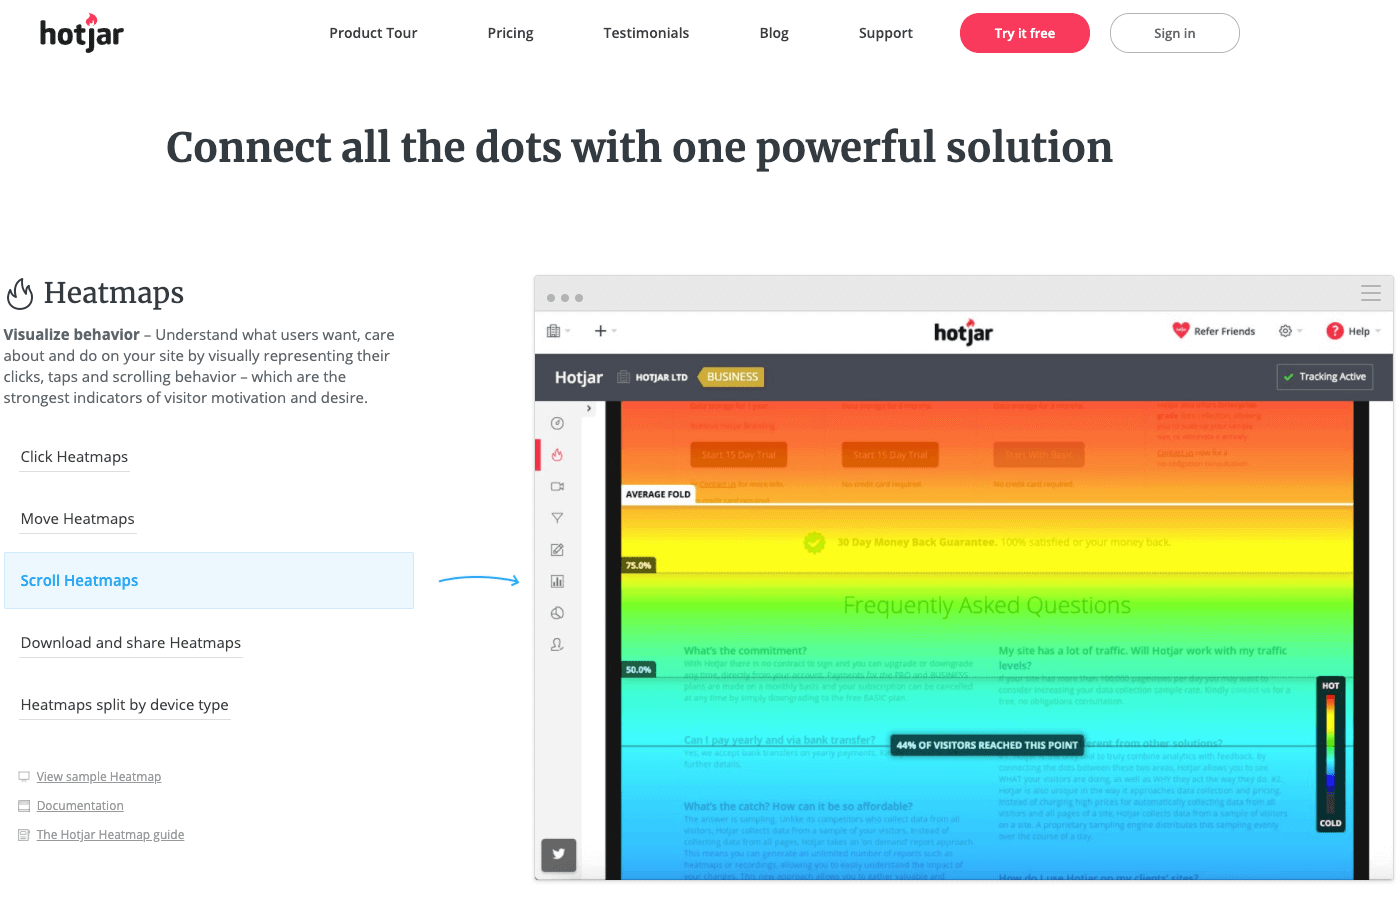Open the Funnels icon in sidebar

point(558,518)
